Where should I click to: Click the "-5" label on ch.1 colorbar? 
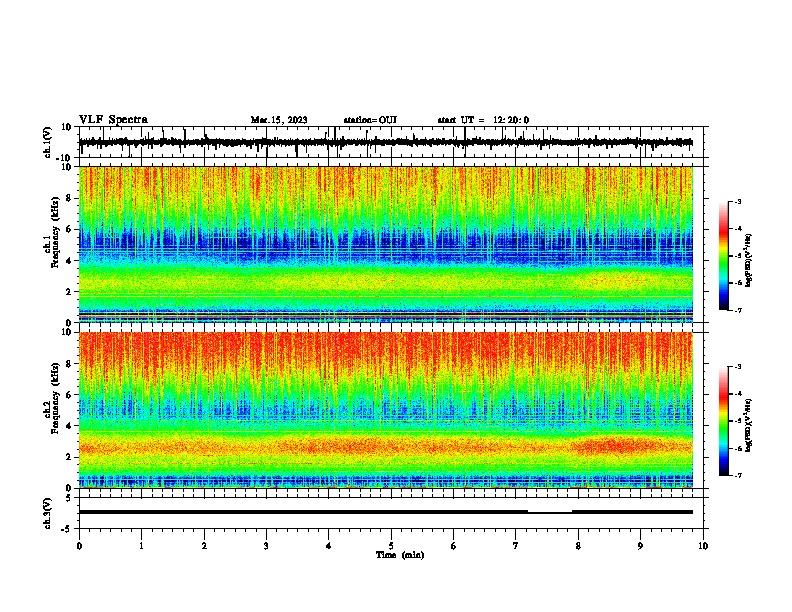[x=738, y=256]
